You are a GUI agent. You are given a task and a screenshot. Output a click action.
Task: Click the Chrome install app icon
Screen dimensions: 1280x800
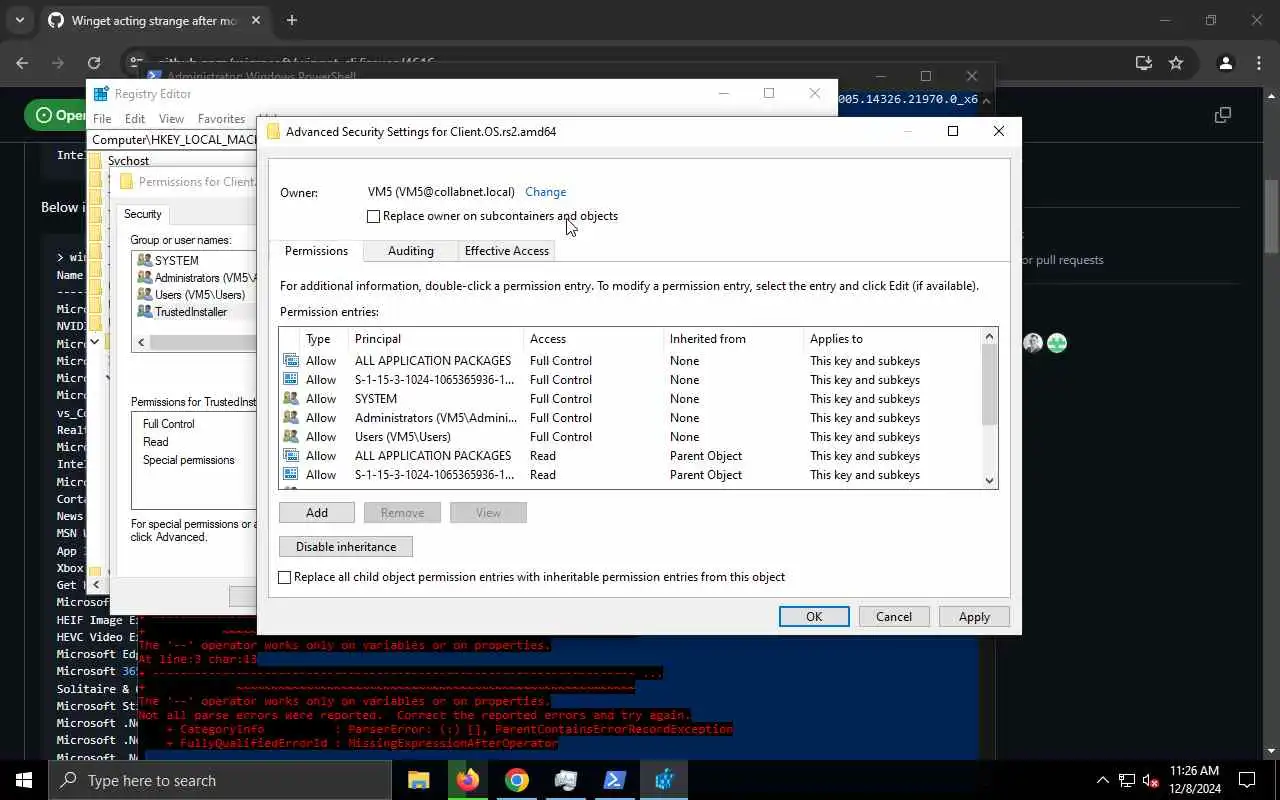click(x=1144, y=63)
